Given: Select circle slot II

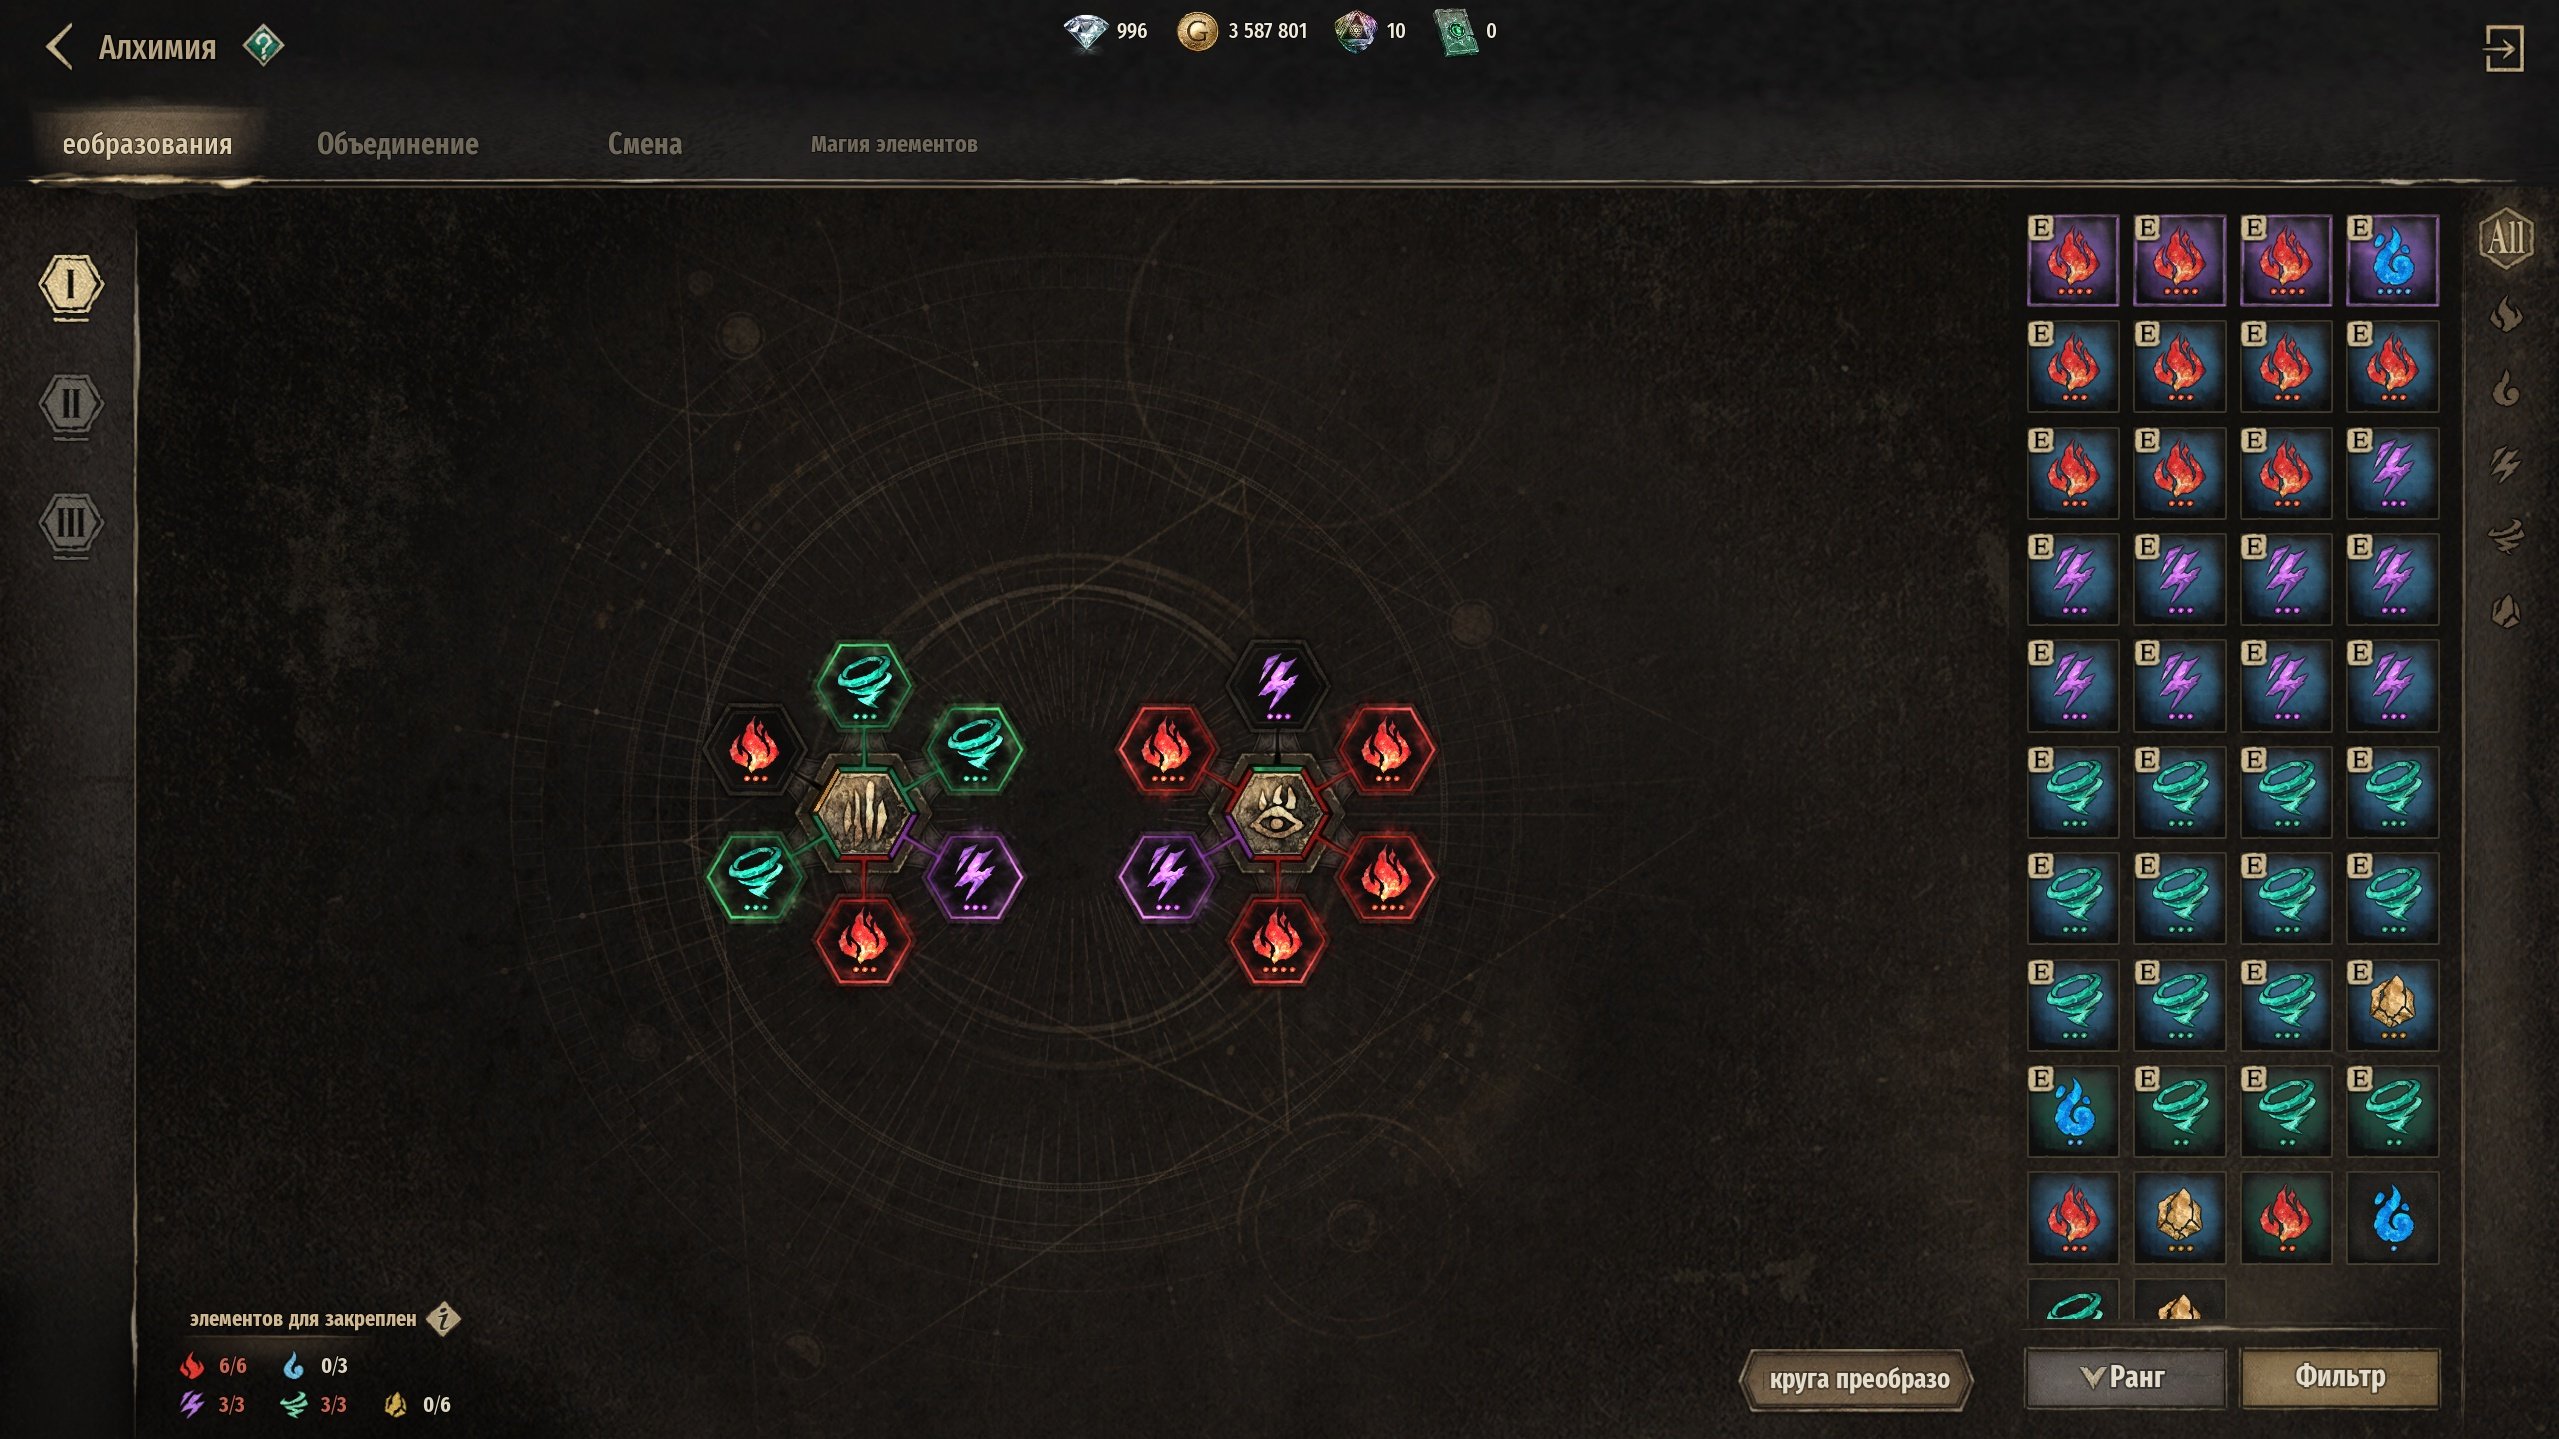Looking at the screenshot, I should [x=70, y=405].
